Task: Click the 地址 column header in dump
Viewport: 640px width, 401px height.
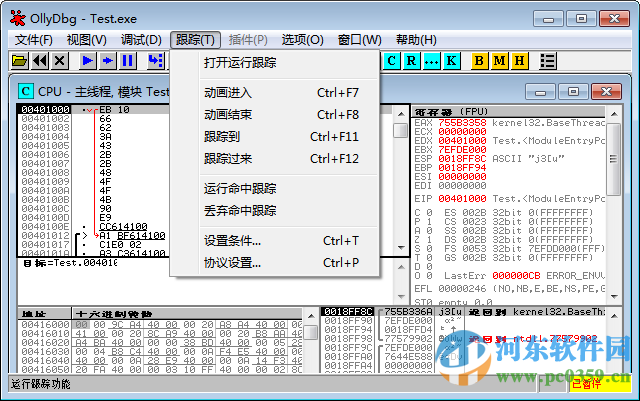Action: point(44,314)
